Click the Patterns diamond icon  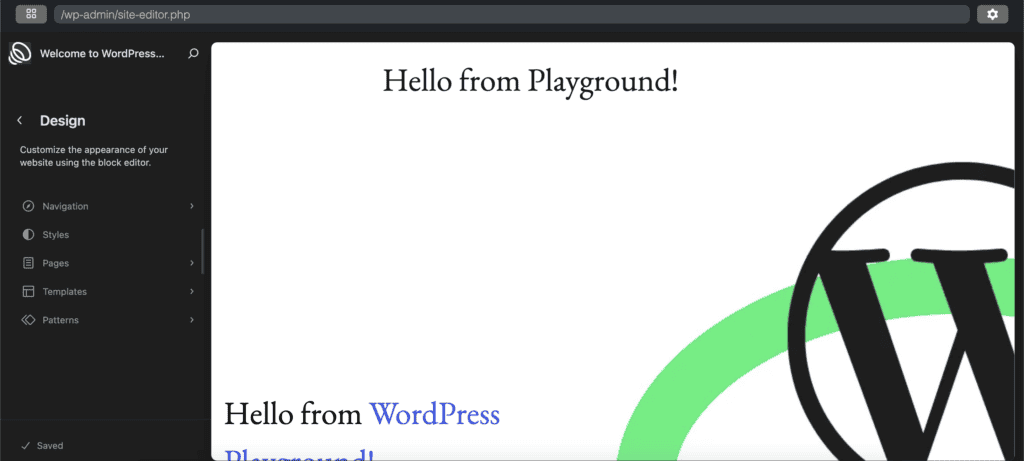tap(28, 320)
